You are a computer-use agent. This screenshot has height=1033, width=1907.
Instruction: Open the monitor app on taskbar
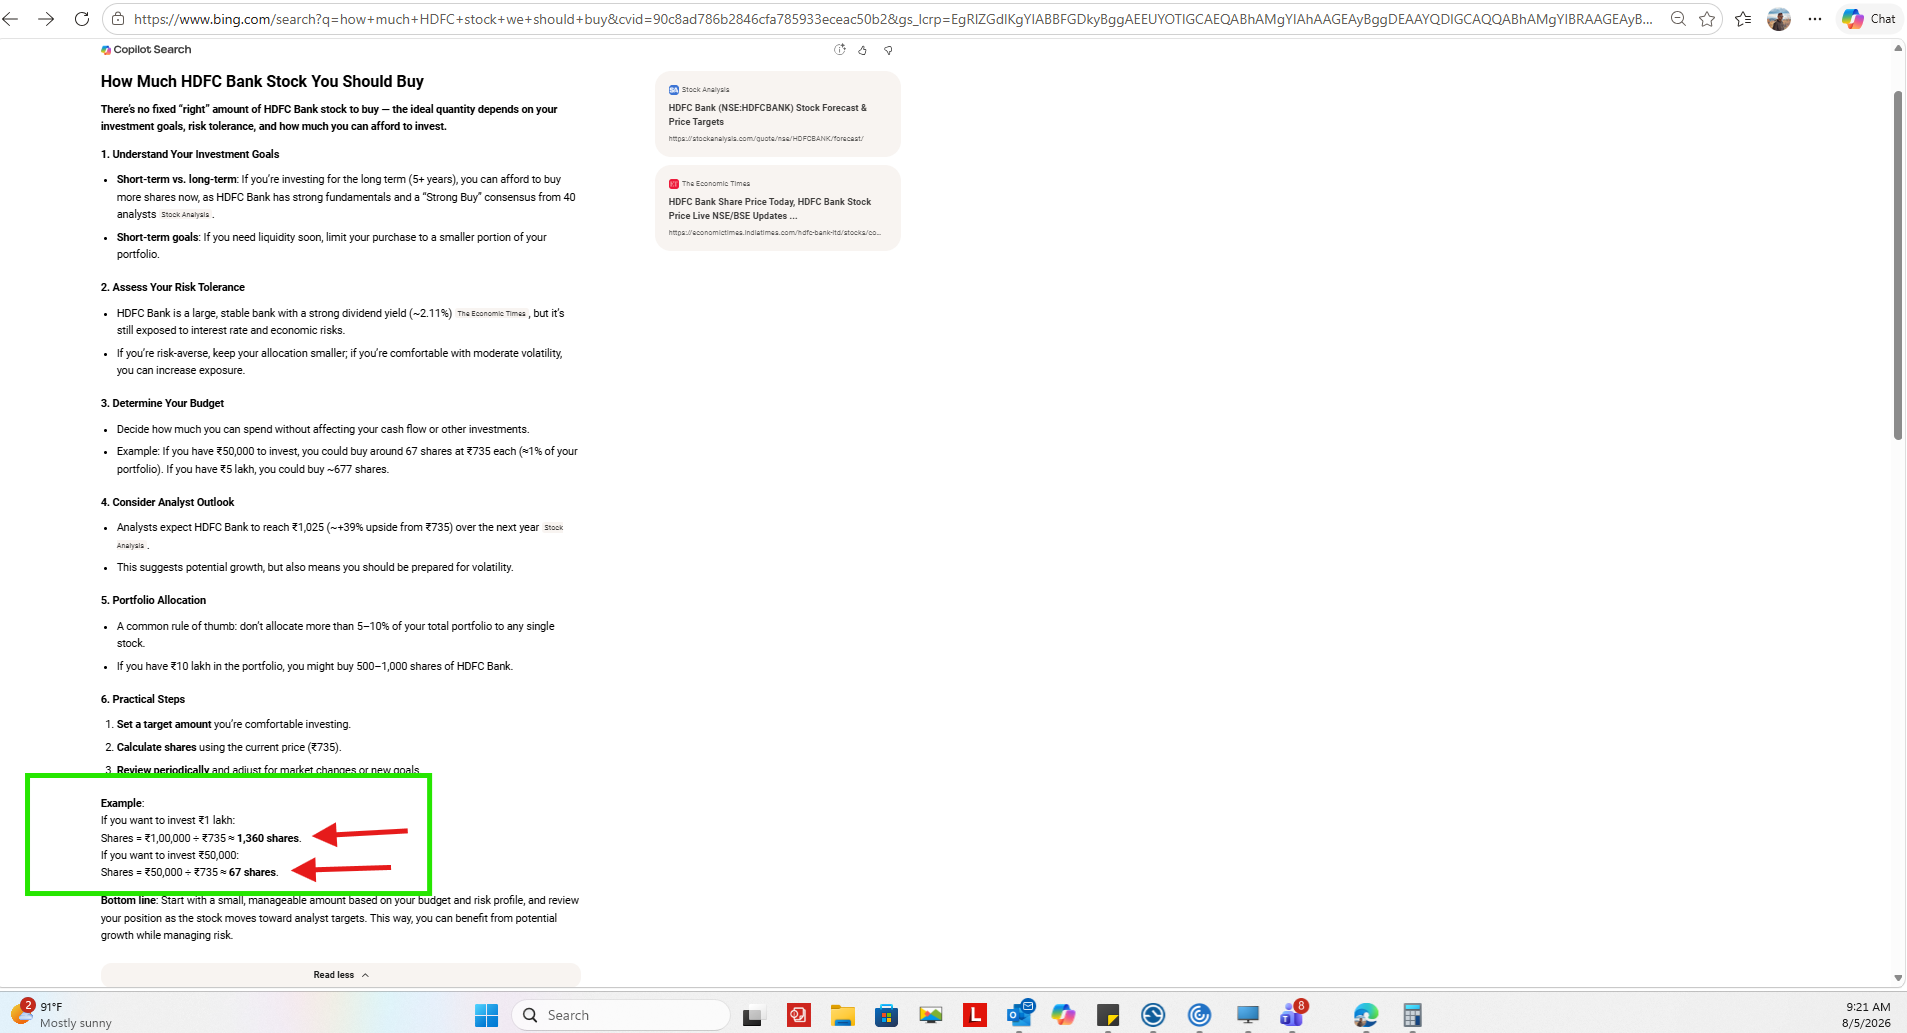pyautogui.click(x=1248, y=1015)
